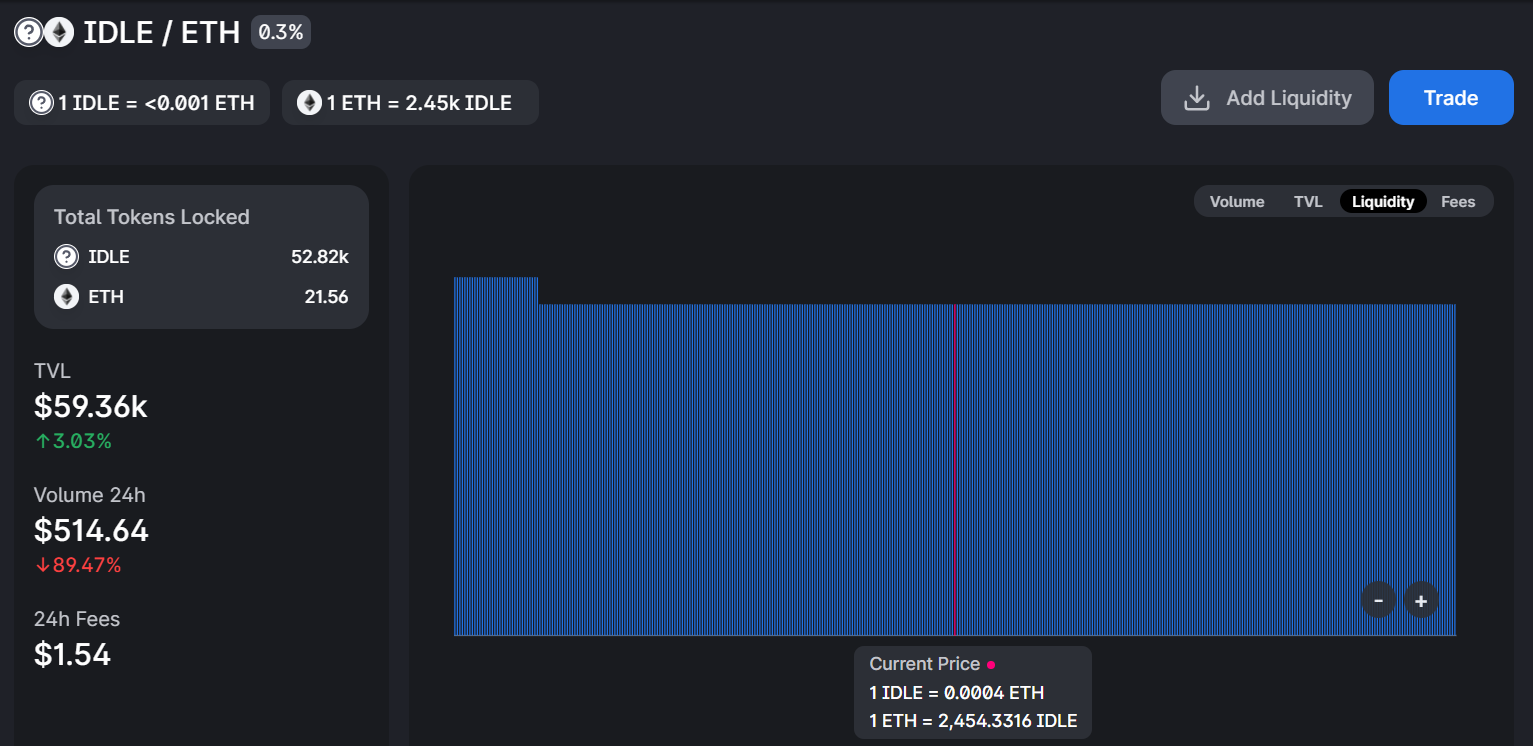Click the Ethereum icon in the 1 ETH price chip
The height and width of the screenshot is (746, 1533).
tap(309, 103)
